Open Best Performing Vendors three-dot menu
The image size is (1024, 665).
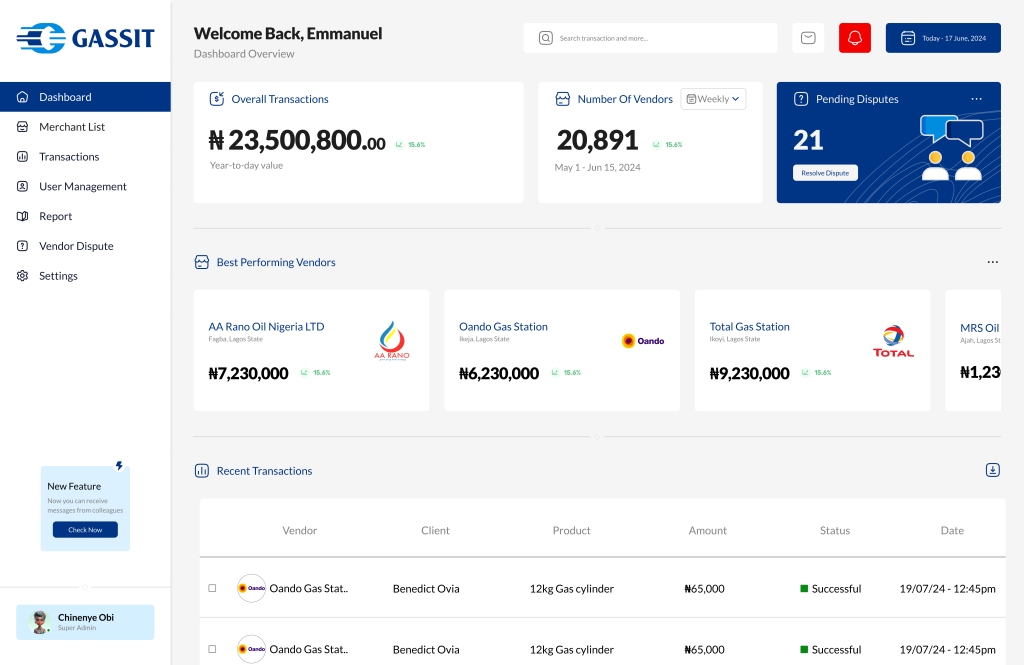(992, 262)
